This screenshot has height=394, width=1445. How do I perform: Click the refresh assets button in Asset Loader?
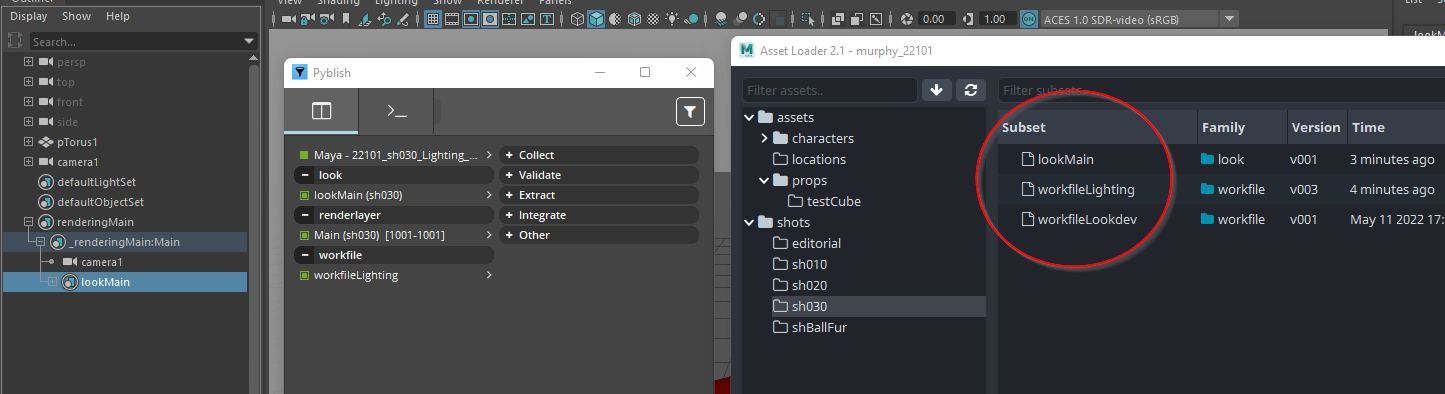[x=970, y=90]
